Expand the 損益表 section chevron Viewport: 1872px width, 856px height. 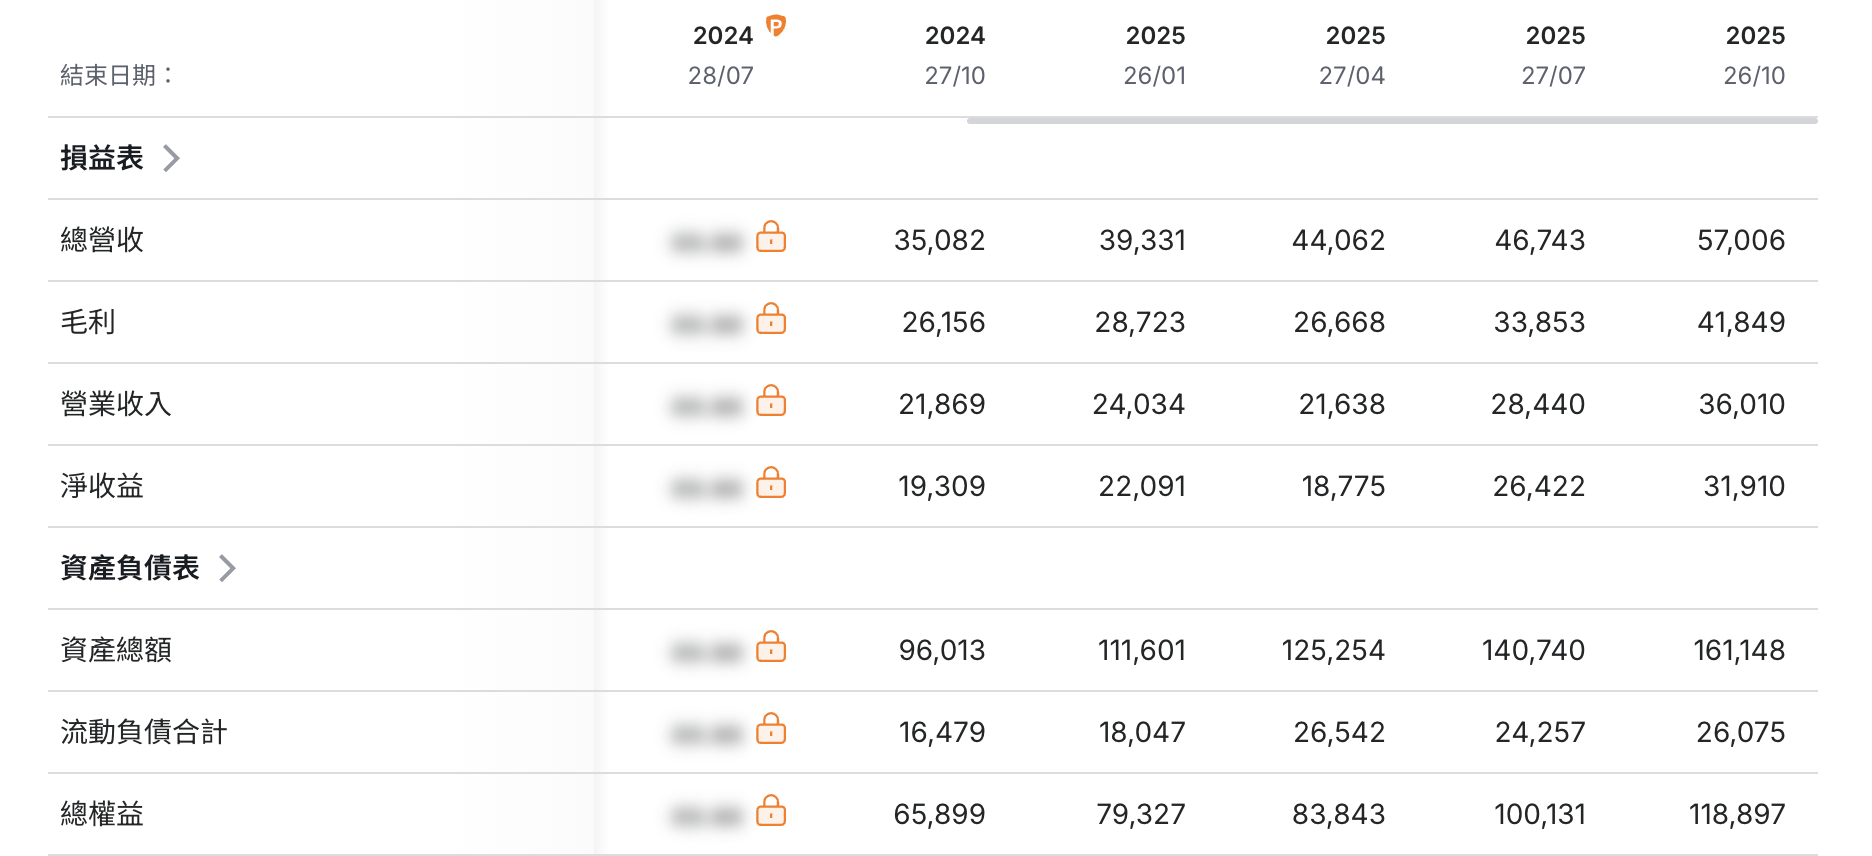point(171,158)
